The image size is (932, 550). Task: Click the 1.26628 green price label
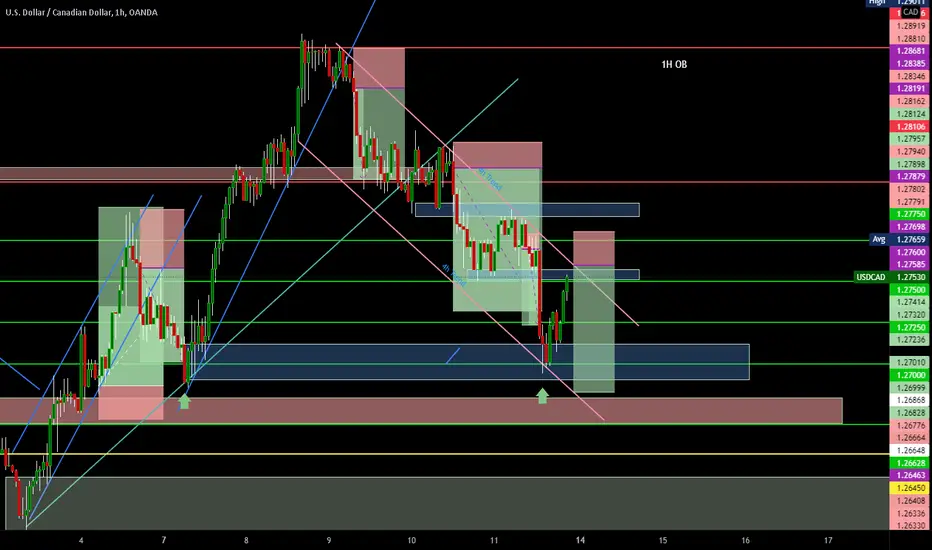click(x=909, y=463)
